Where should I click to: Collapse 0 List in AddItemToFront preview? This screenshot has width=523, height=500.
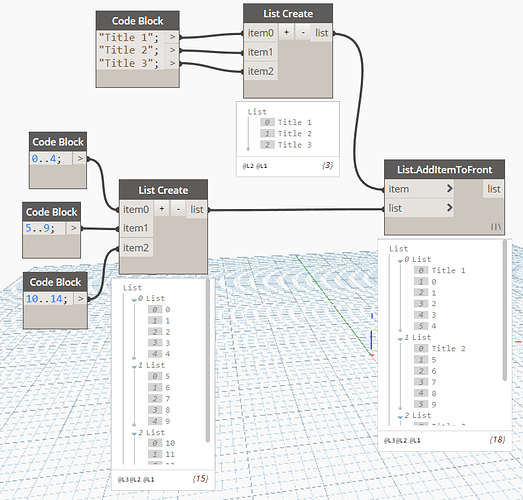[400, 261]
